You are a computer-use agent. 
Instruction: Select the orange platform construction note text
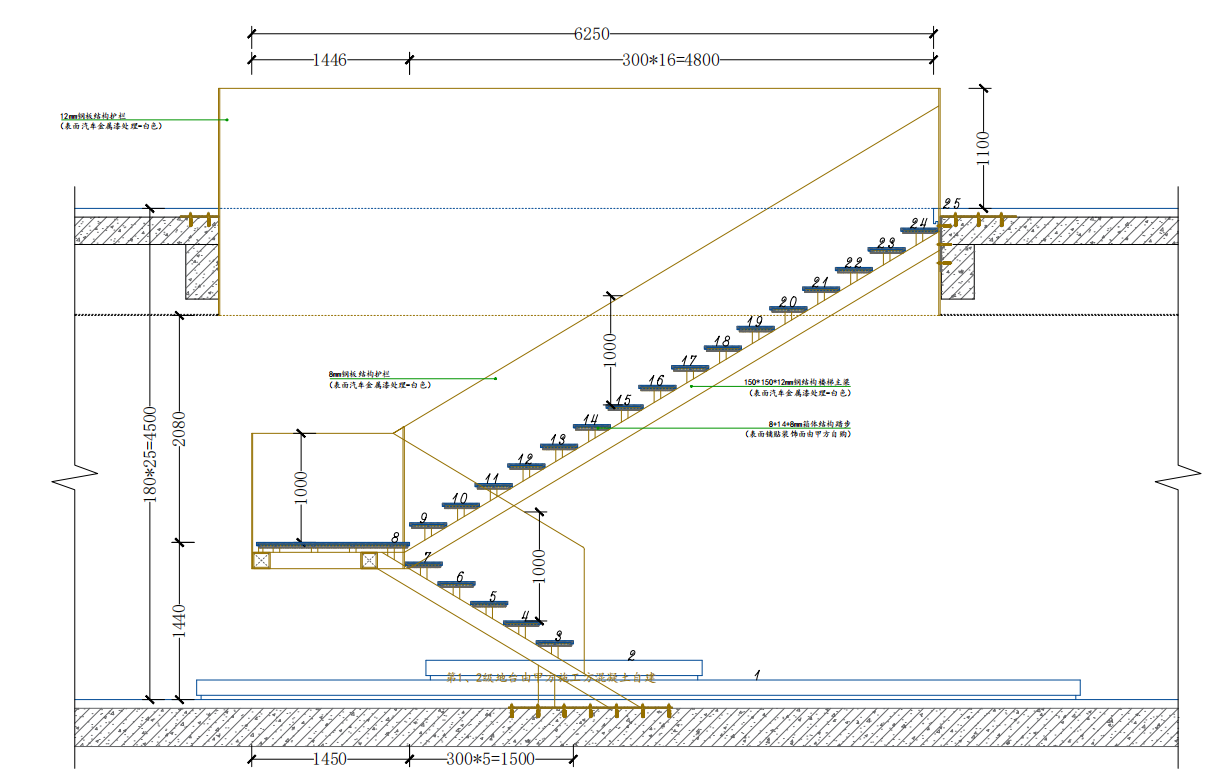coord(550,678)
